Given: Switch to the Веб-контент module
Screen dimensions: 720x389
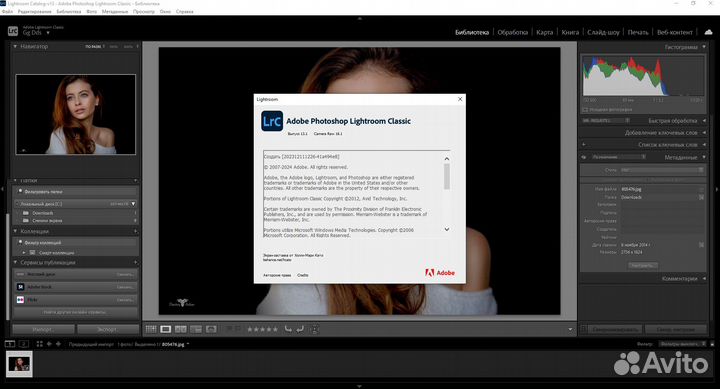Looking at the screenshot, I should tap(675, 32).
